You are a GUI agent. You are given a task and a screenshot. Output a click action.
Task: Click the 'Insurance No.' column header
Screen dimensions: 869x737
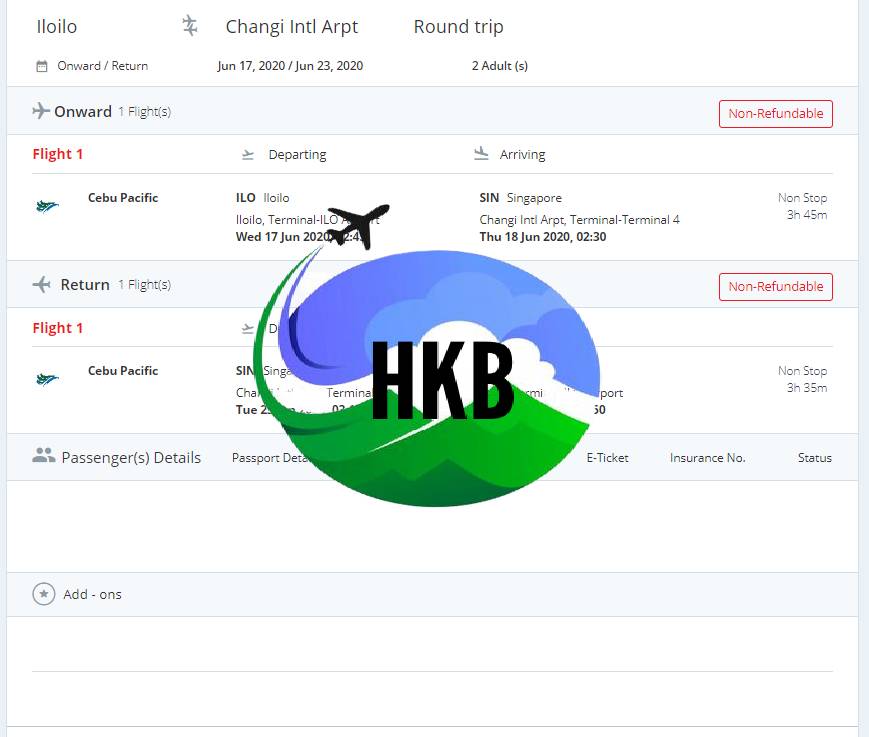[x=707, y=458]
